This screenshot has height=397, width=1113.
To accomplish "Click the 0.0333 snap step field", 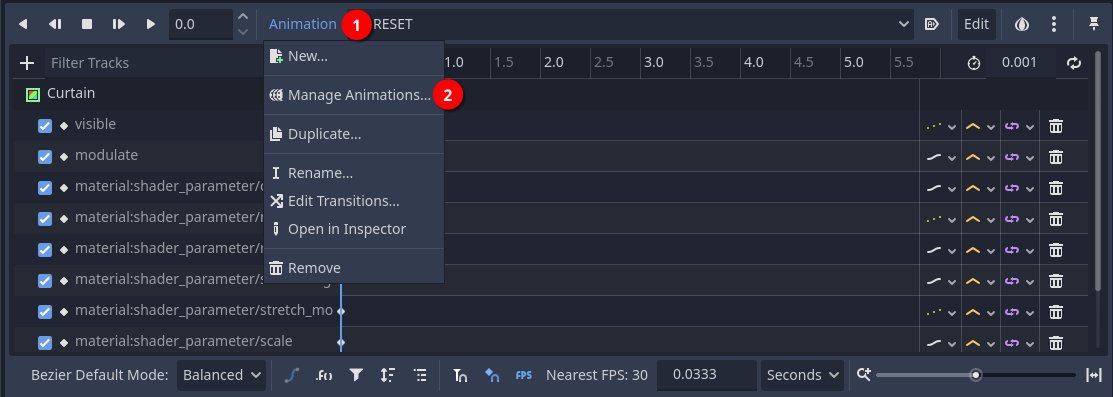I will coord(706,375).
